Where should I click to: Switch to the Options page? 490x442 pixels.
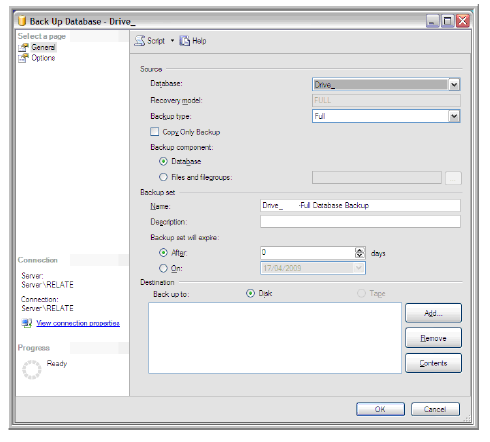tap(43, 58)
